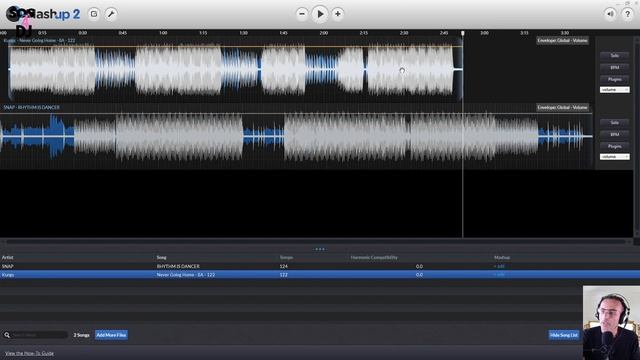The width and height of the screenshot is (640, 360).
Task: Open the View the How-To Guide link
Action: [29, 353]
